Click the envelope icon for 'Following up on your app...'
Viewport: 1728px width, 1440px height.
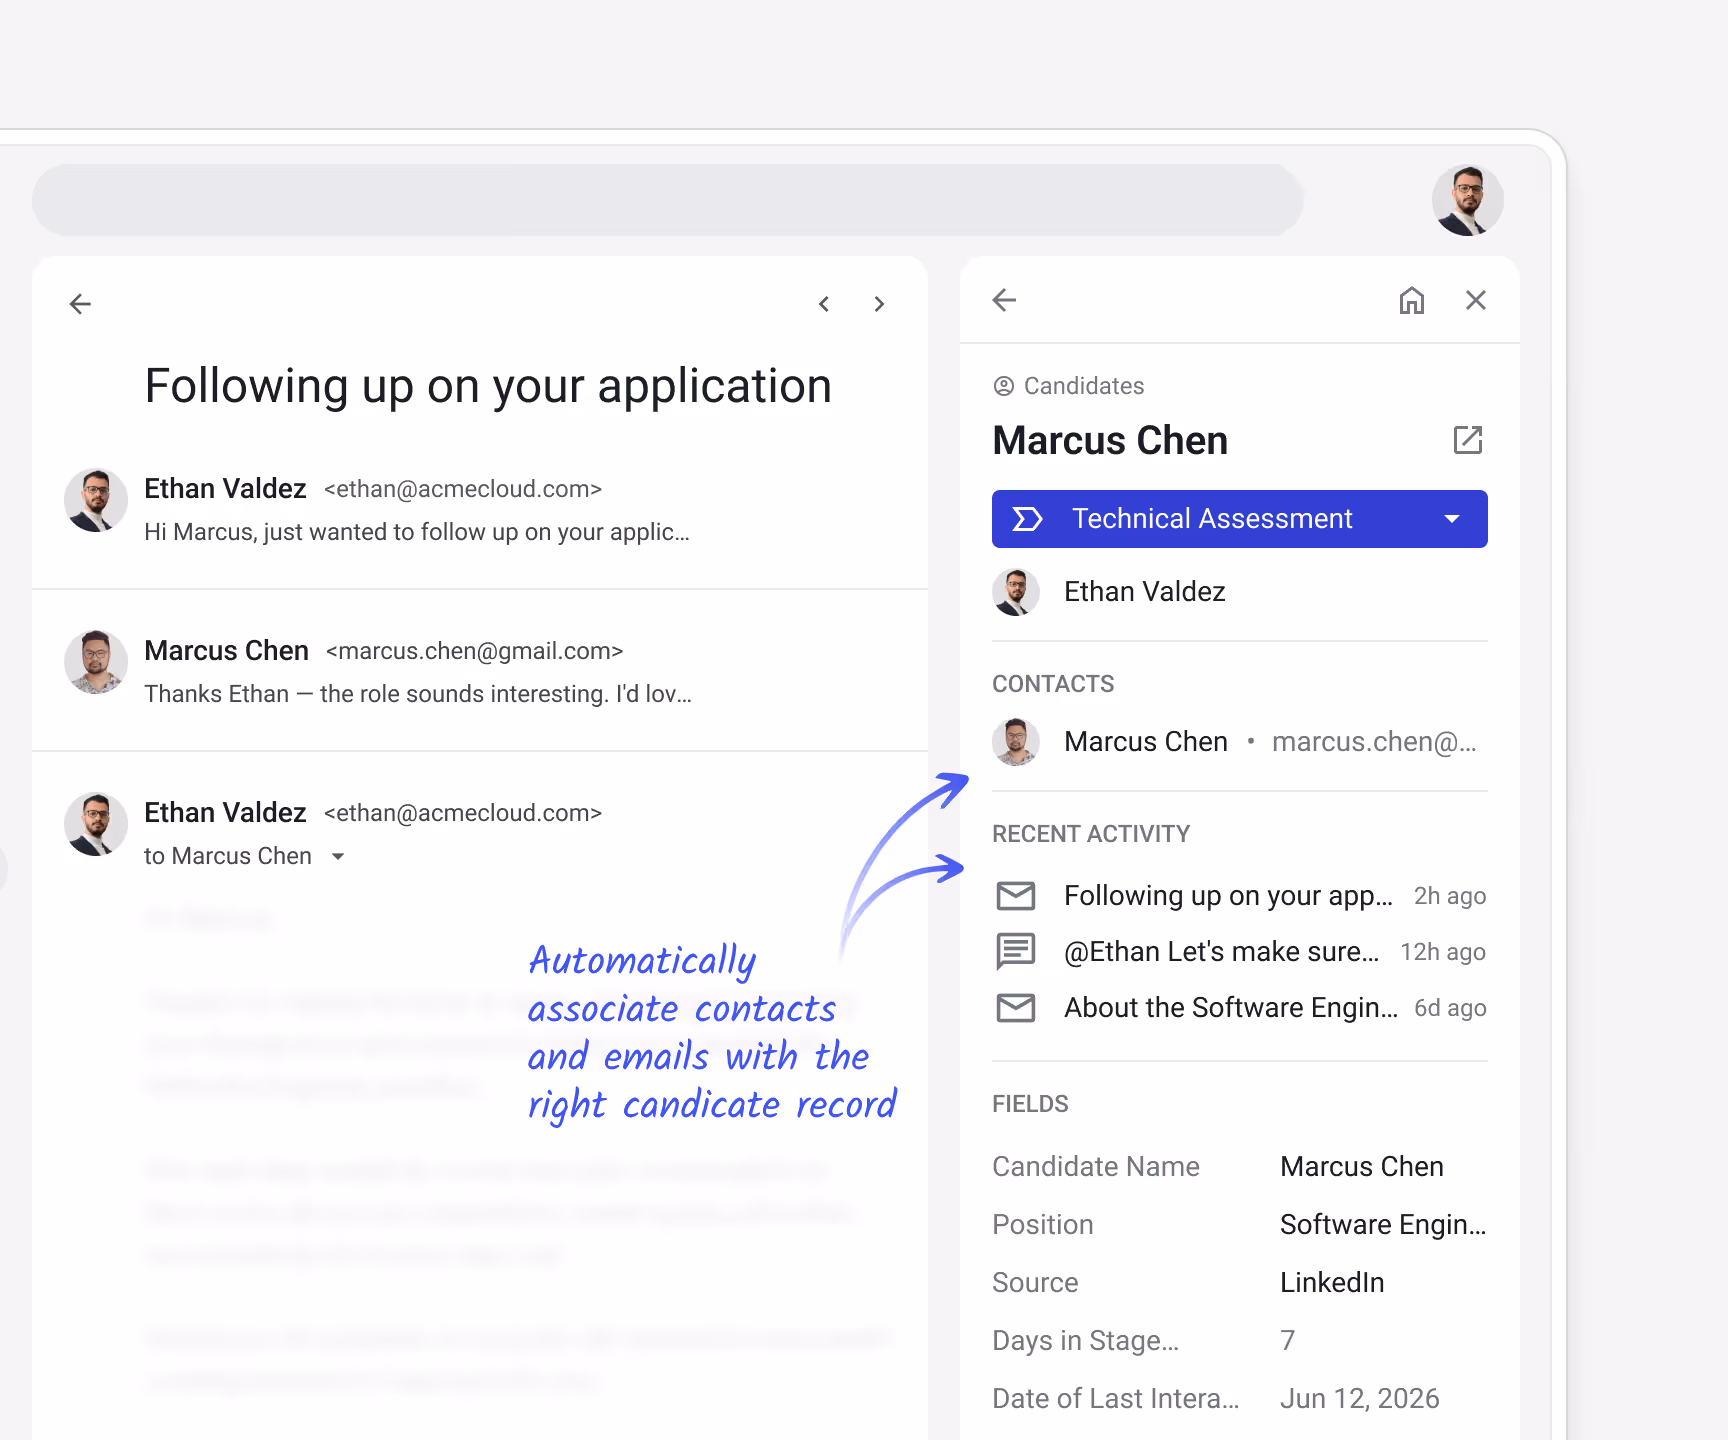click(1016, 896)
